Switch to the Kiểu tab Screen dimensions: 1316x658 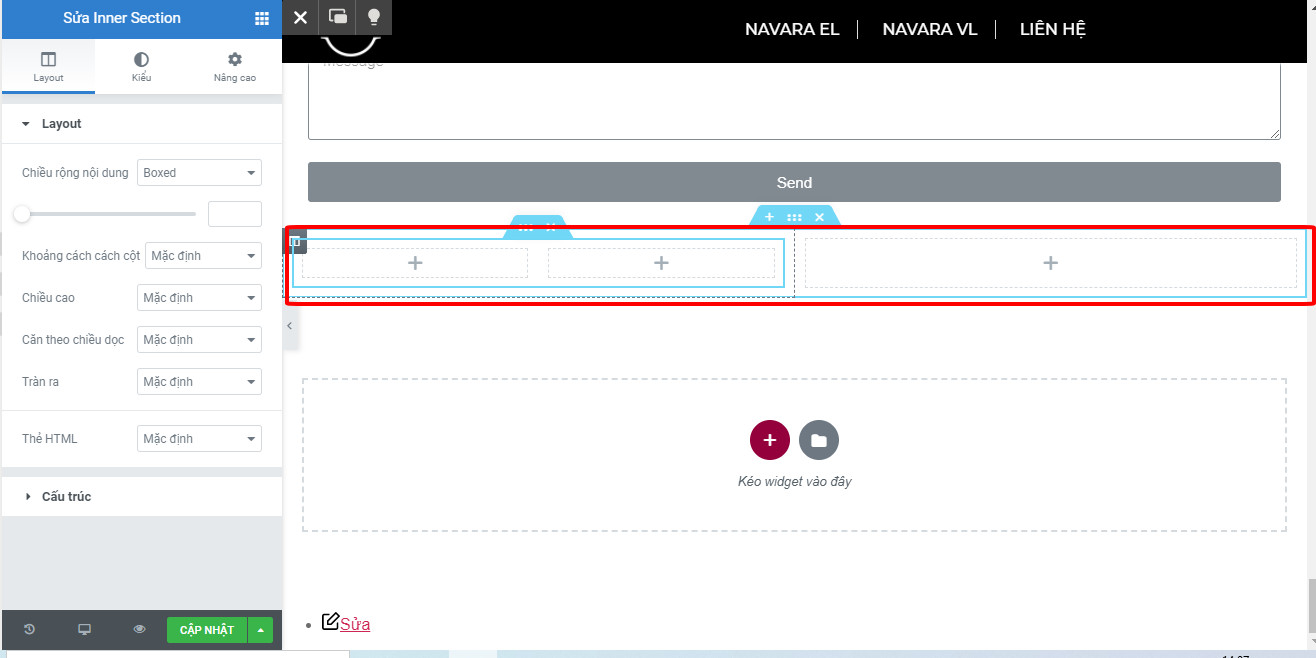pyautogui.click(x=141, y=67)
